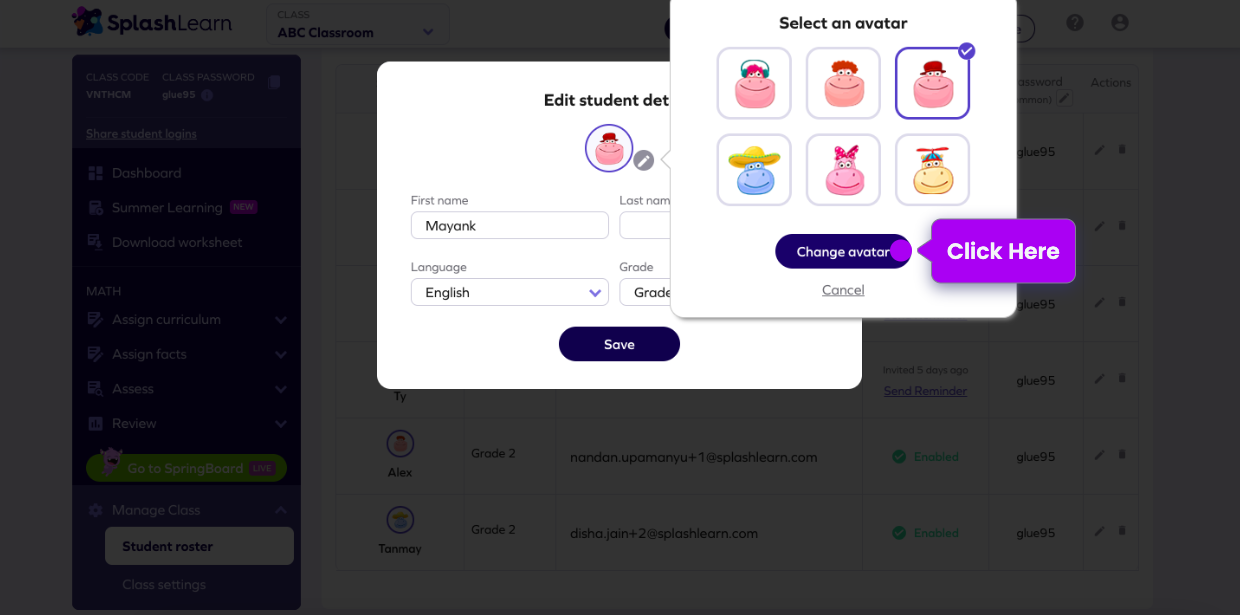Select the avatar with headphones
The width and height of the screenshot is (1240, 615).
pyautogui.click(x=754, y=83)
